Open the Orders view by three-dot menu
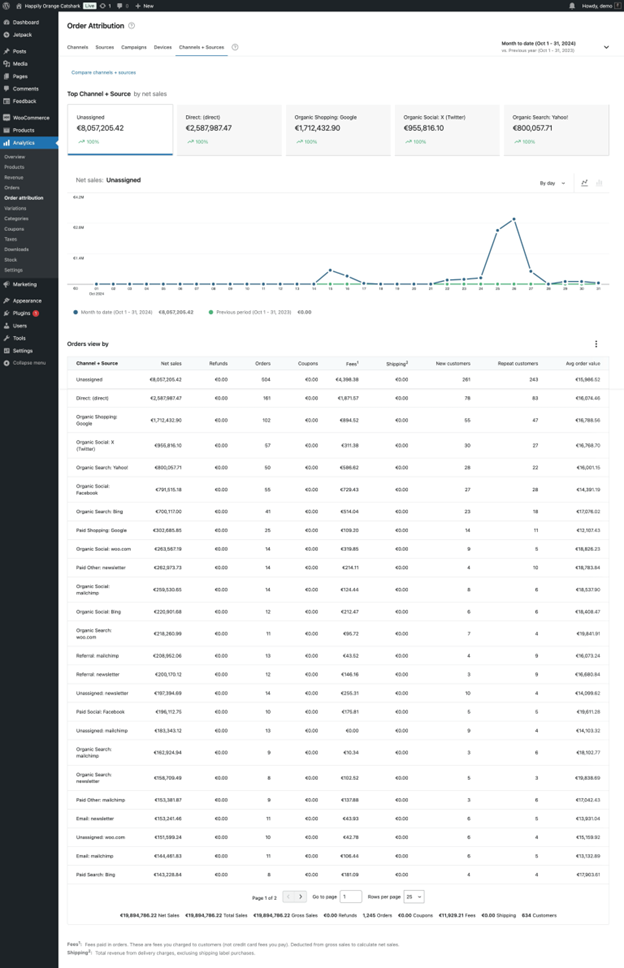624x968 pixels. tap(596, 343)
